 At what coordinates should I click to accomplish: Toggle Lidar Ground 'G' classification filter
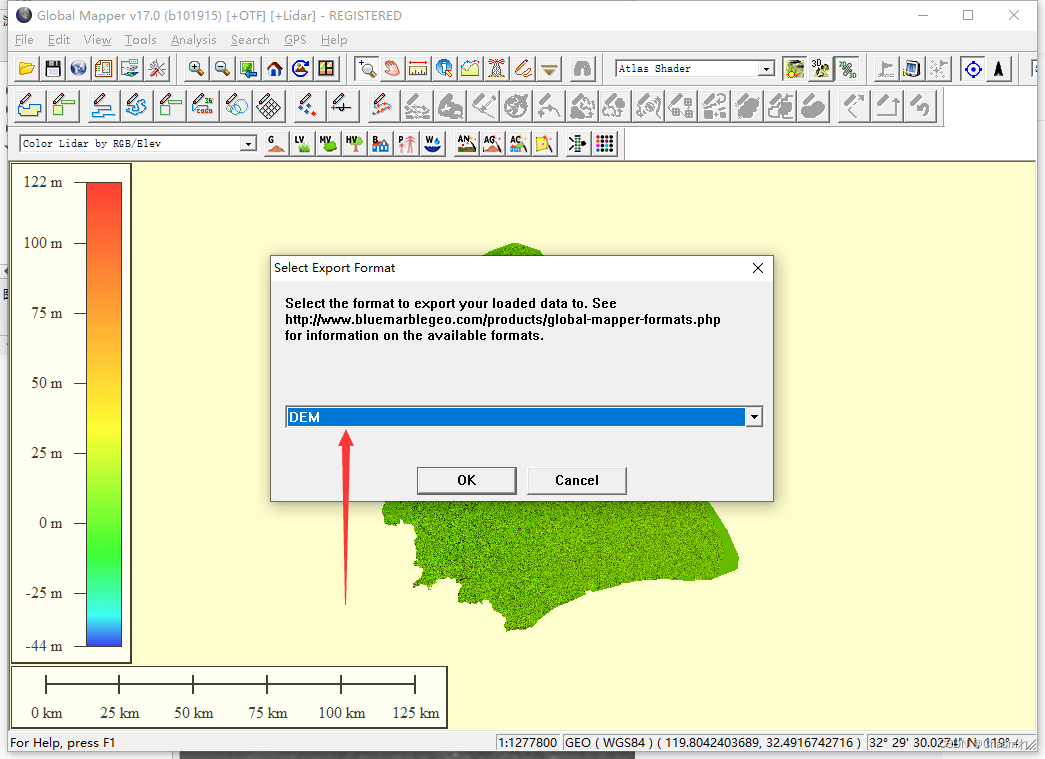click(x=276, y=144)
